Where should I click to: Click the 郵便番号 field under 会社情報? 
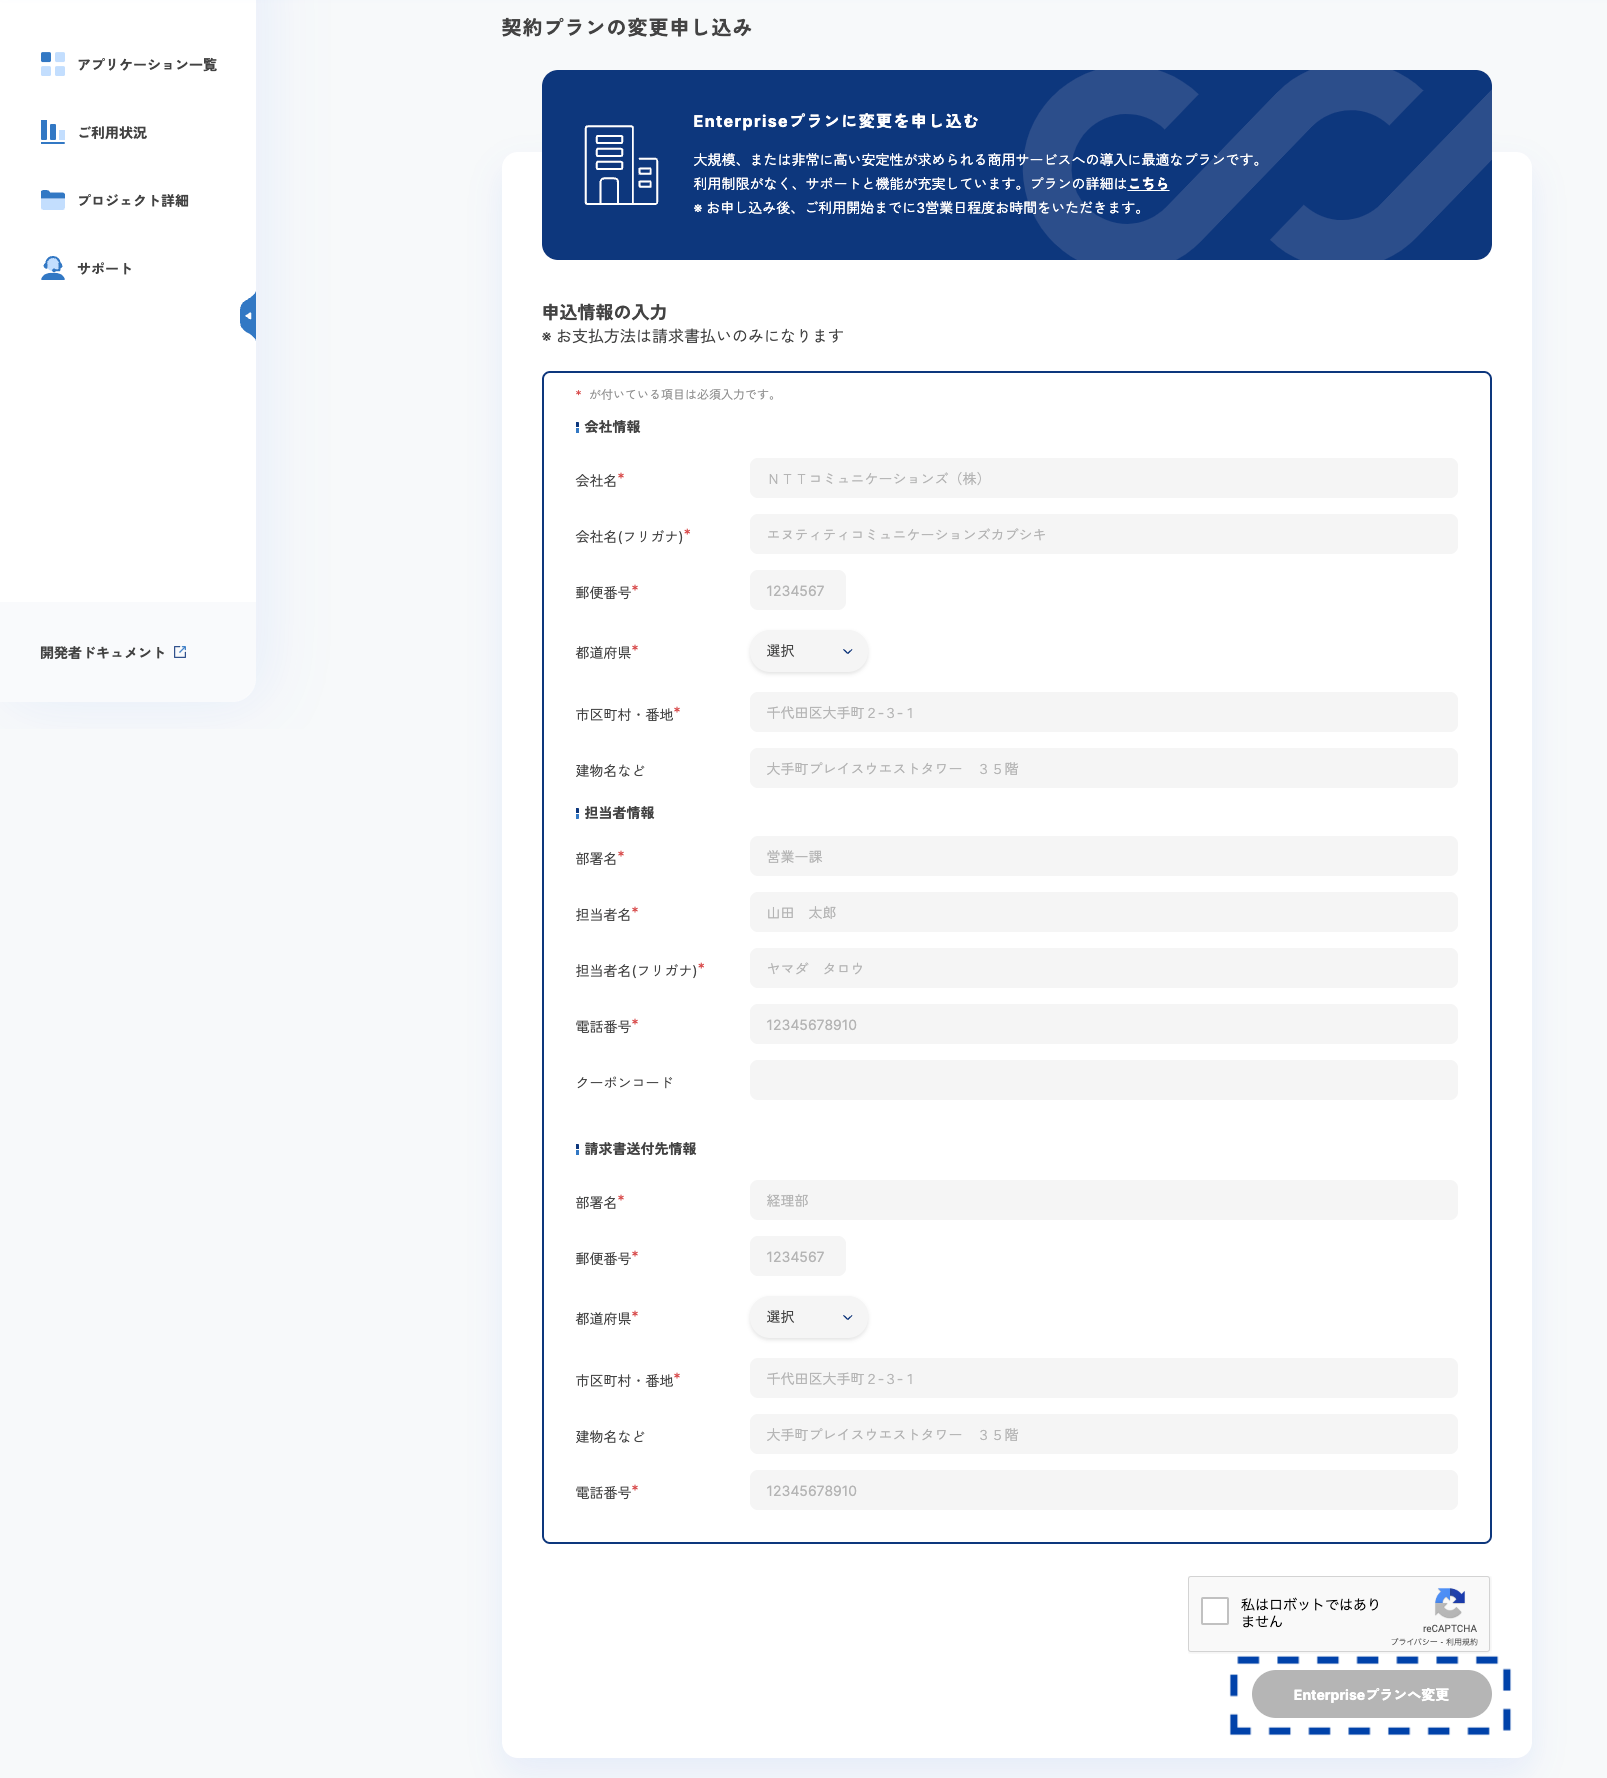tap(797, 590)
